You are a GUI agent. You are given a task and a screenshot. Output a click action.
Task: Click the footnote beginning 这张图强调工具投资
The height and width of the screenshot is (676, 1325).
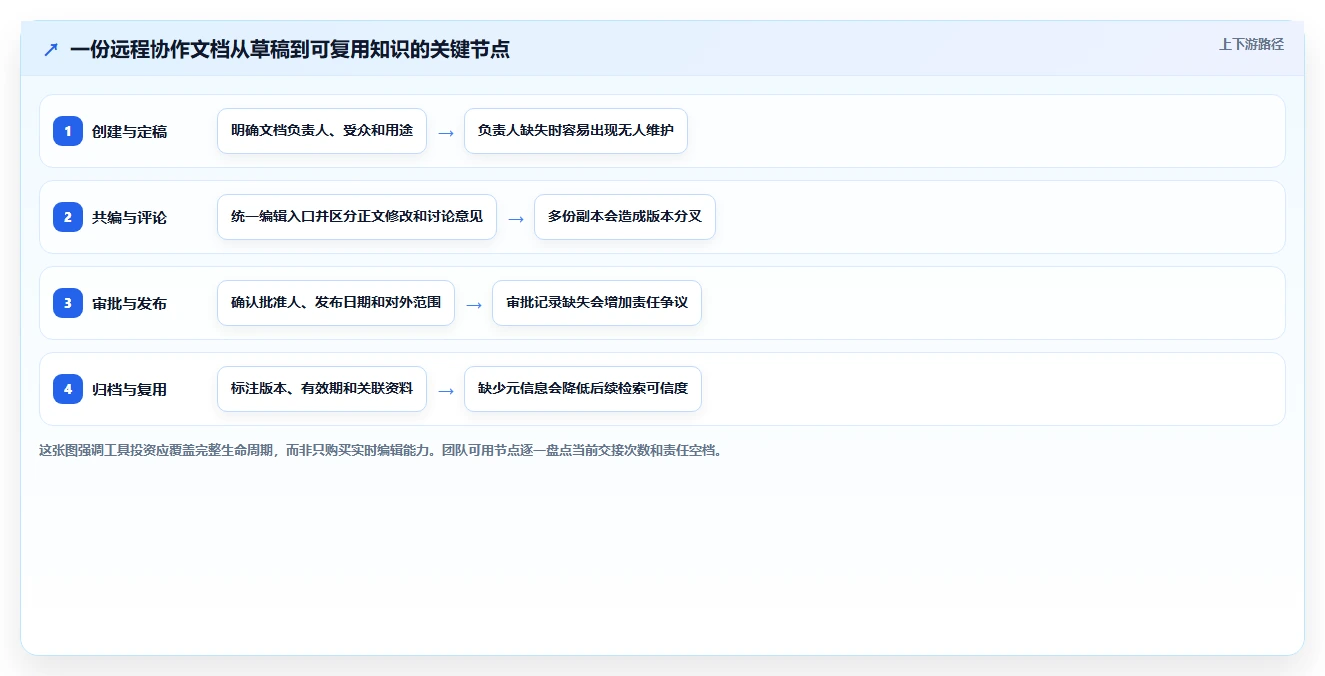point(381,450)
